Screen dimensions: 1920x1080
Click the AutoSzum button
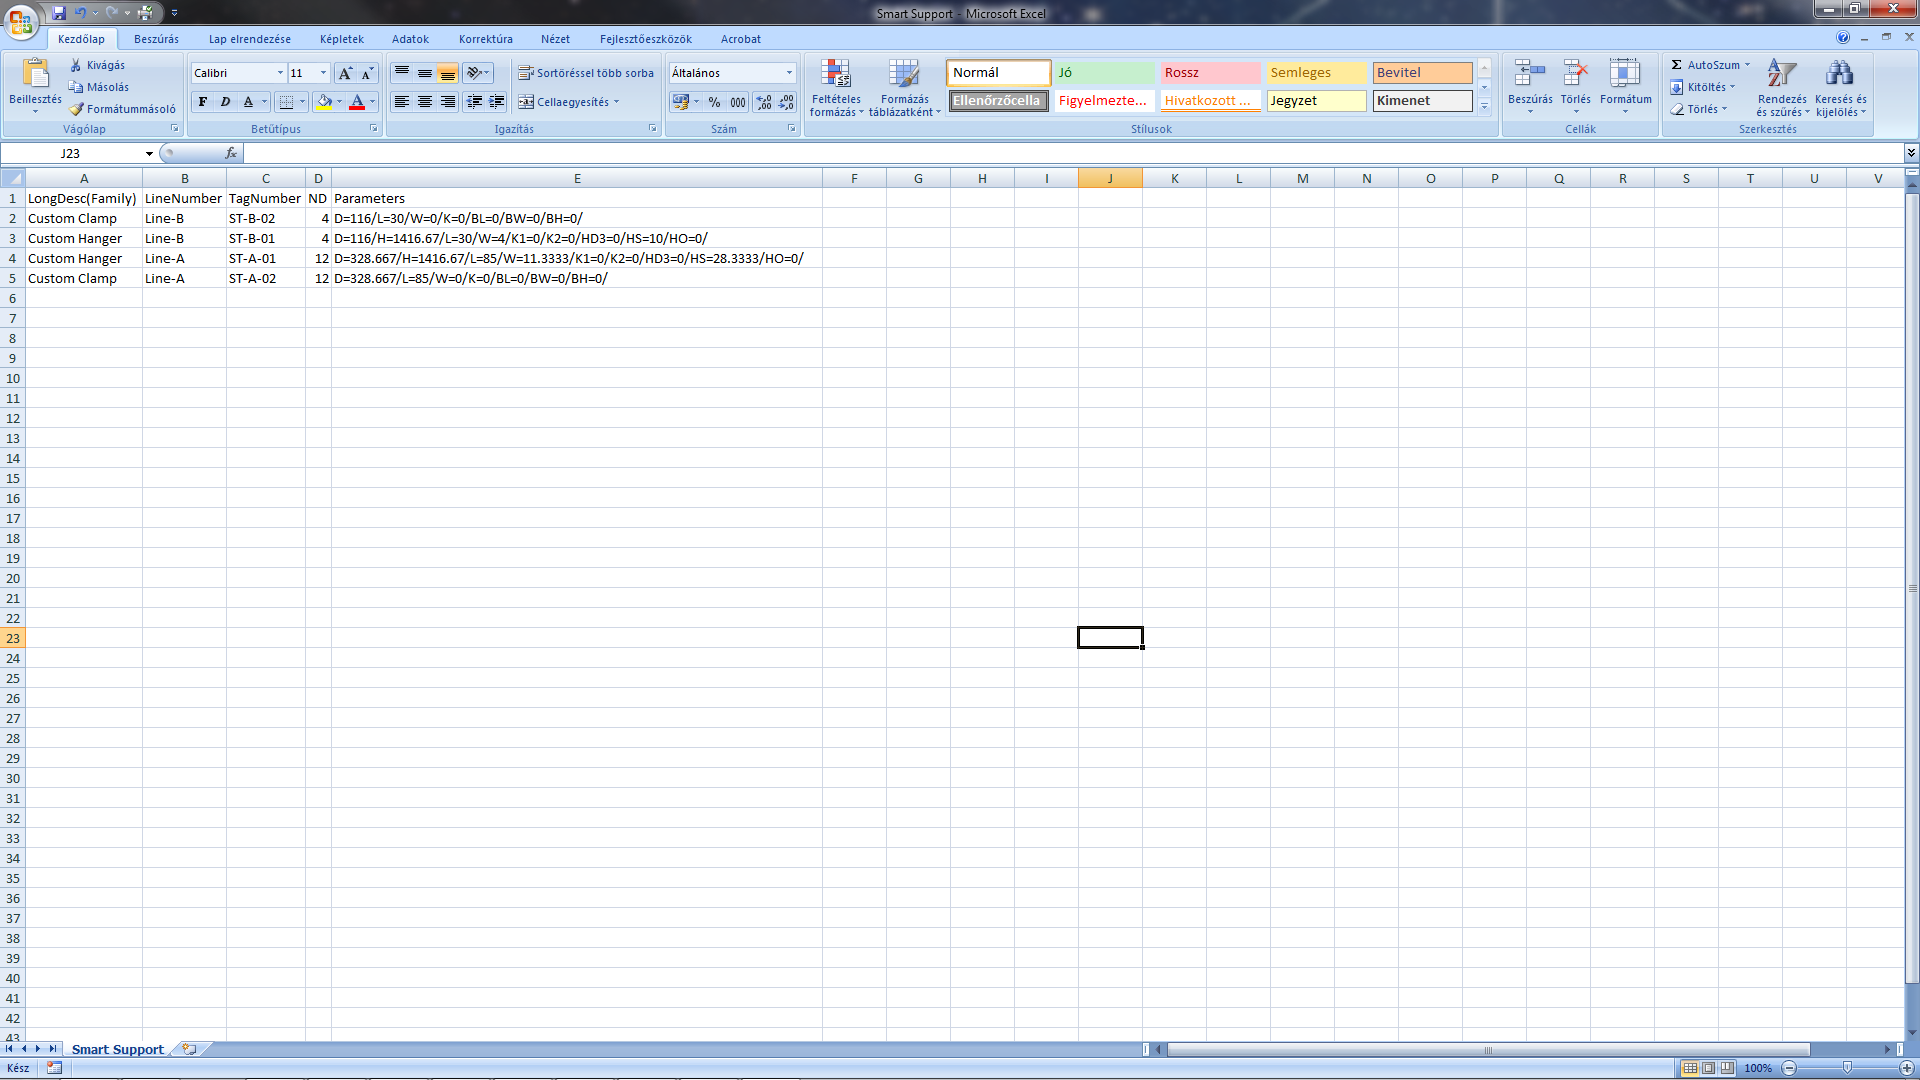(x=1711, y=65)
